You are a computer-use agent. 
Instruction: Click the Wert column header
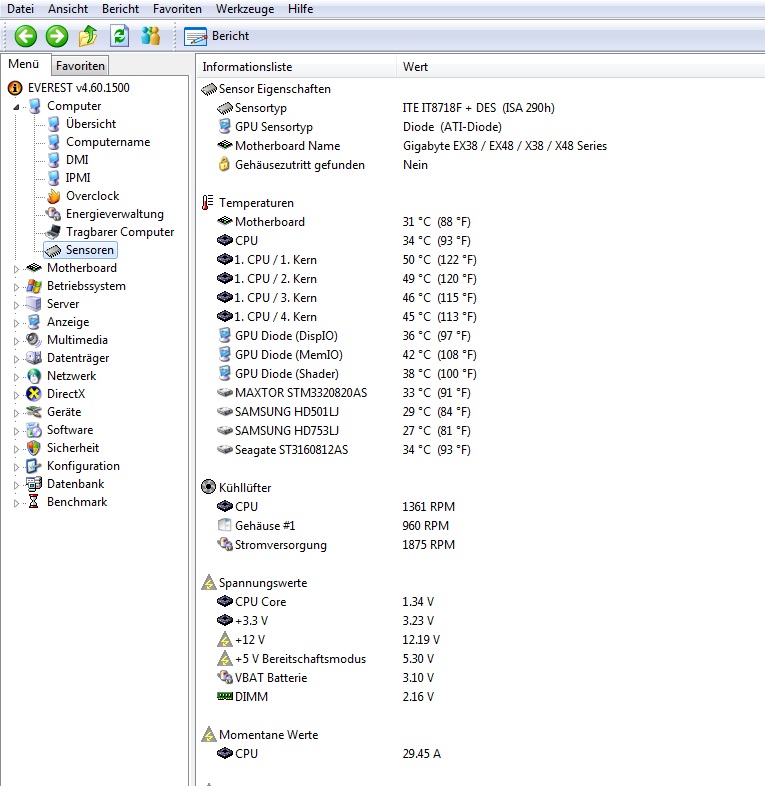click(x=581, y=67)
